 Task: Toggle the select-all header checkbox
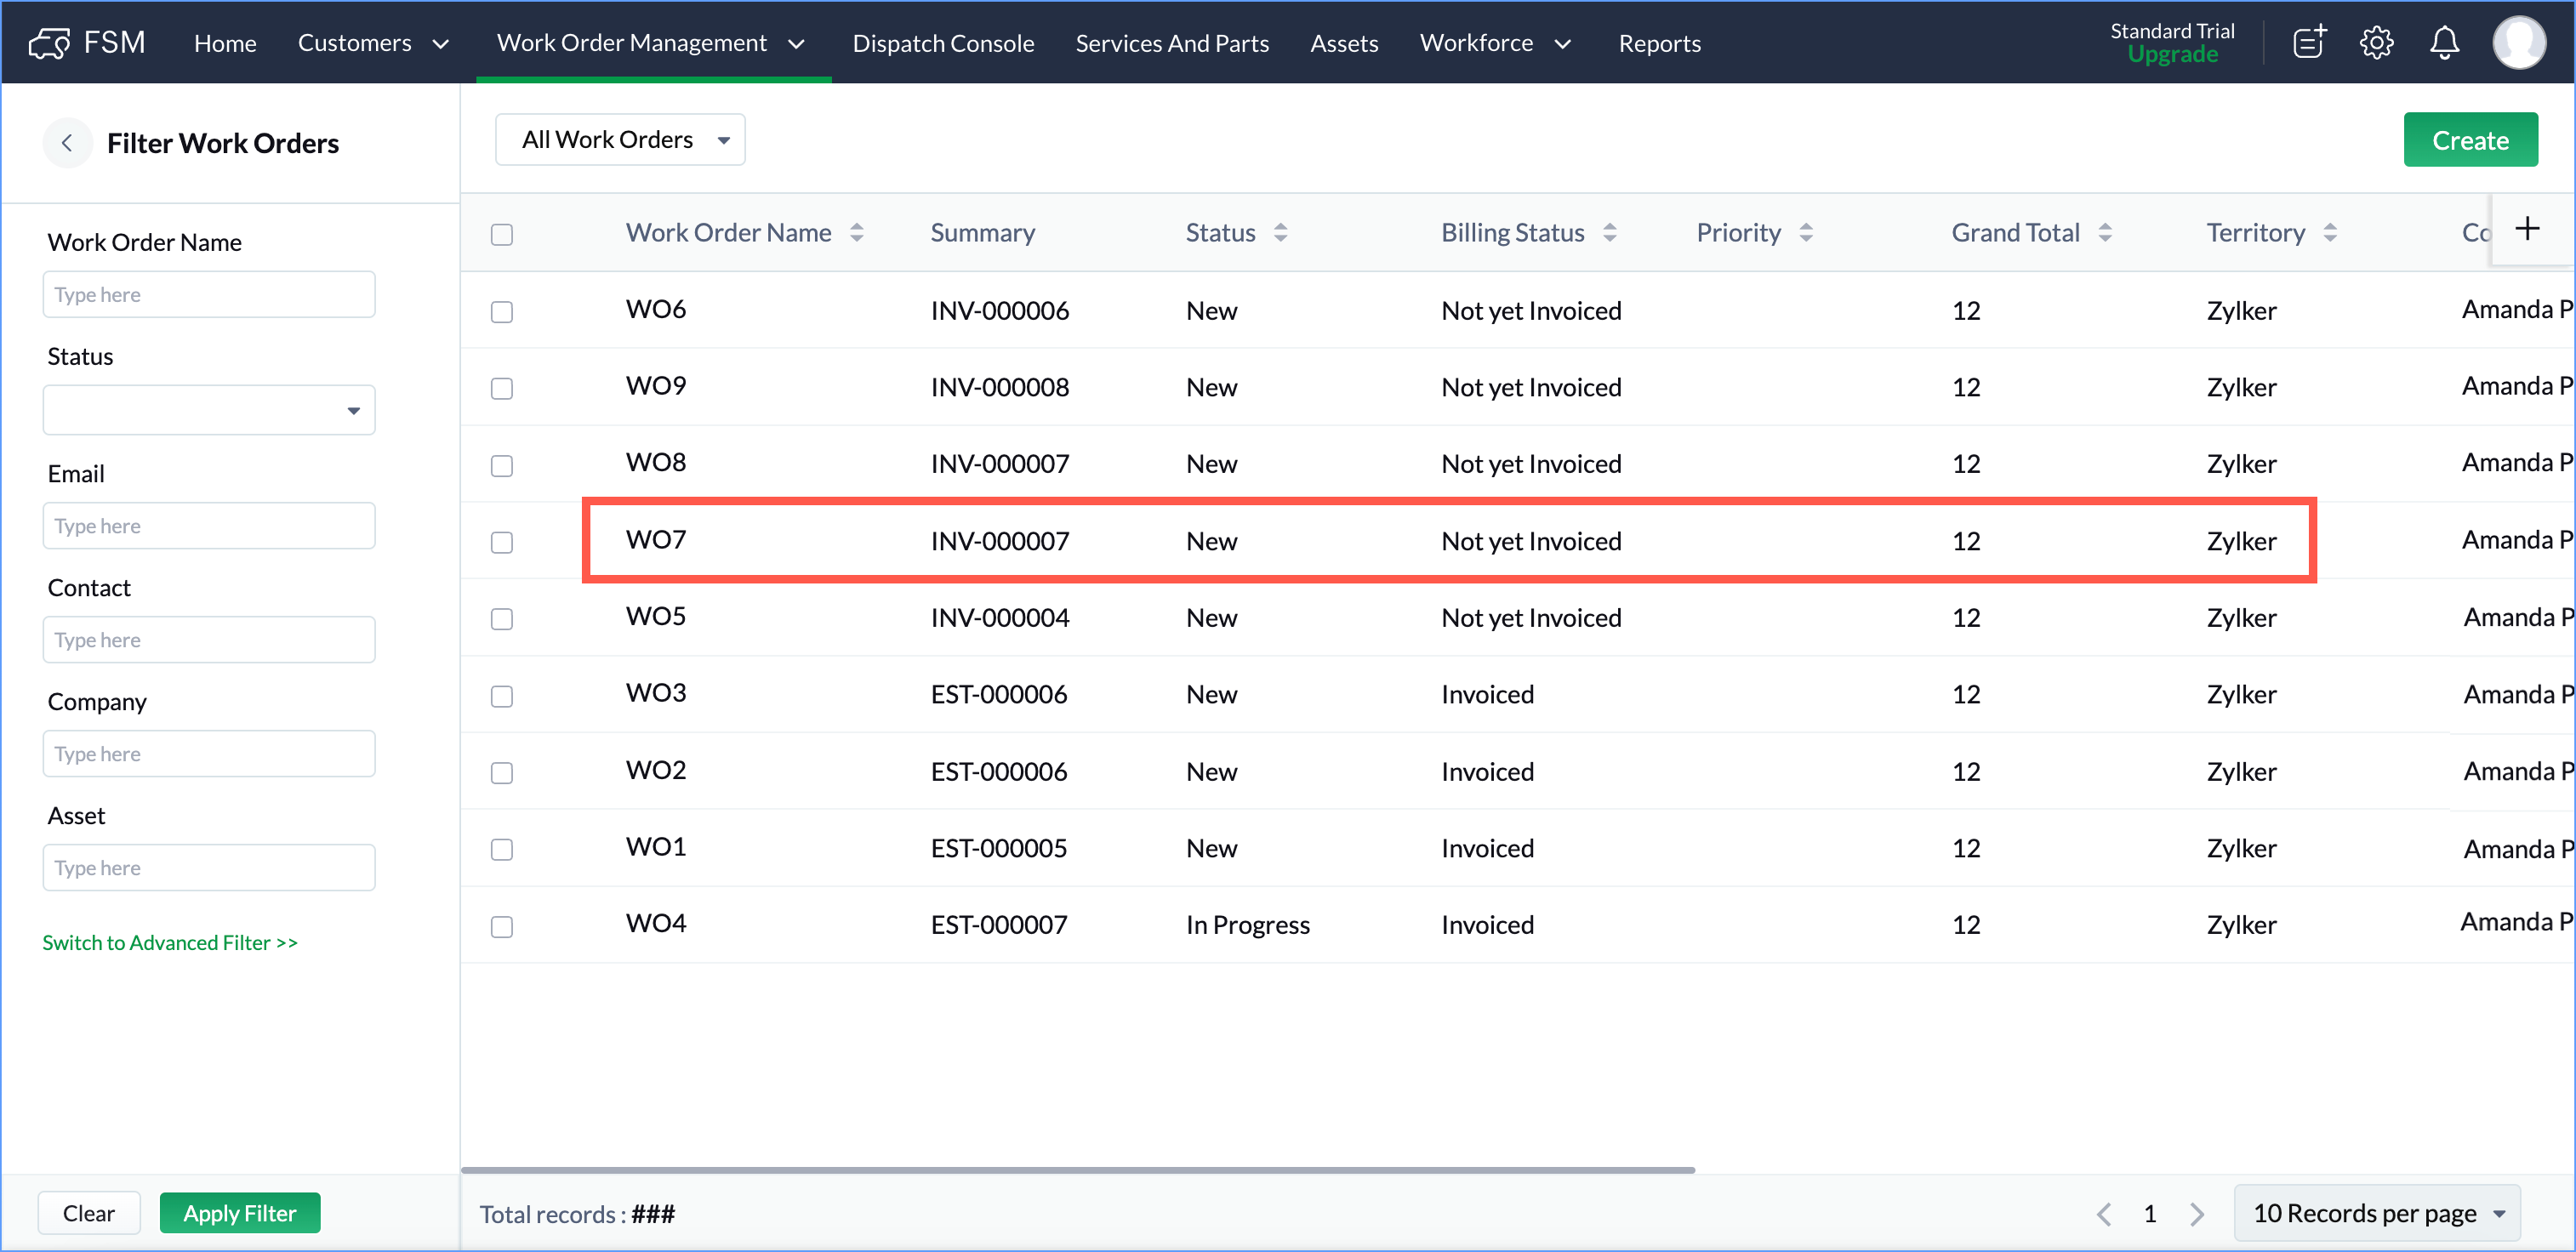pyautogui.click(x=502, y=234)
